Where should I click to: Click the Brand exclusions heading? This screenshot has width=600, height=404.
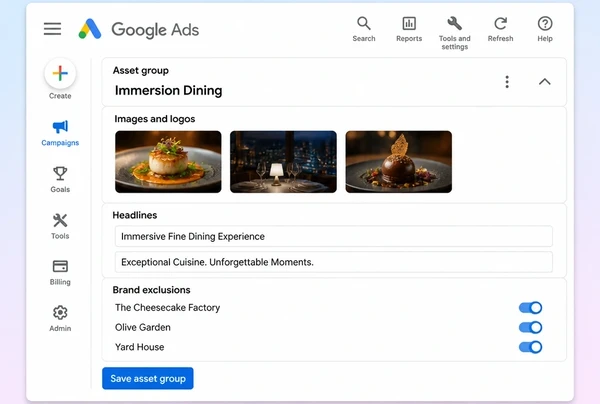[x=151, y=290]
